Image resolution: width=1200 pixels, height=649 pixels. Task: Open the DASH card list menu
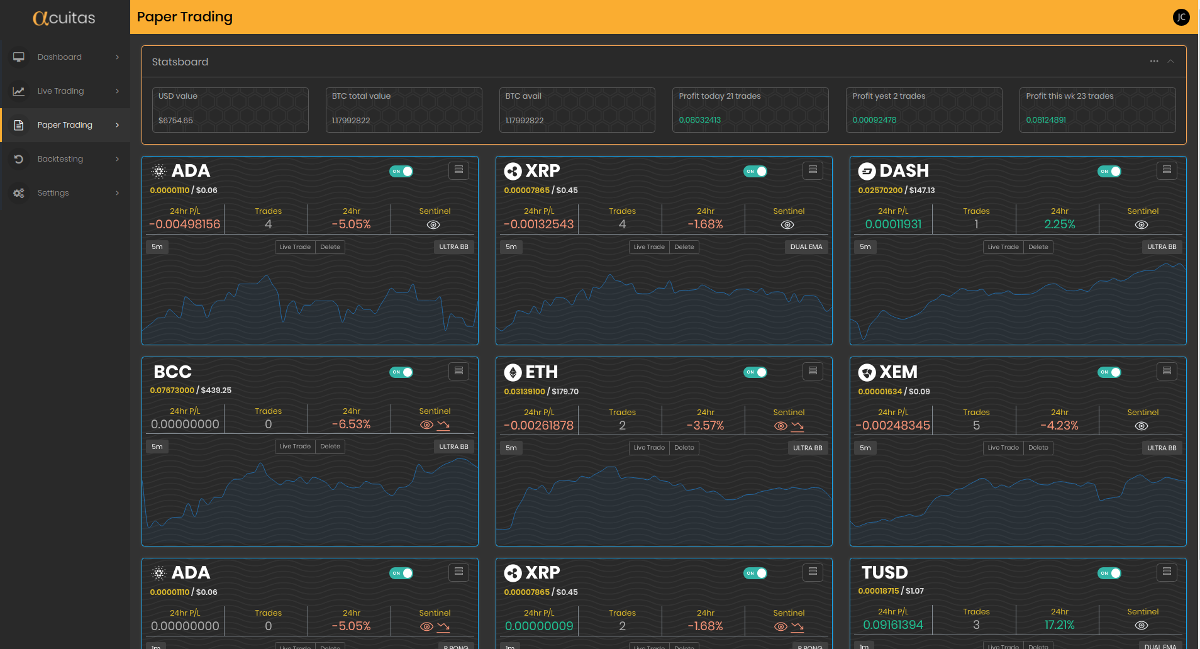click(x=1167, y=171)
